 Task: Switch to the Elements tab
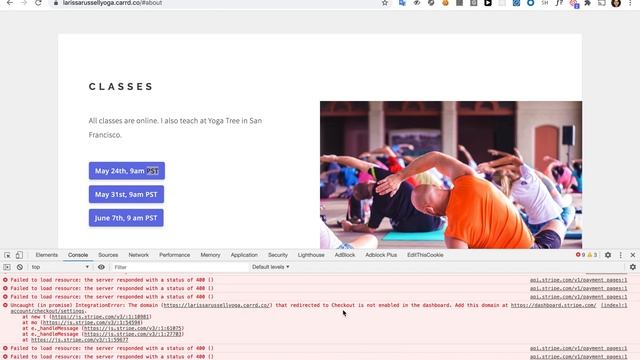[x=47, y=255]
